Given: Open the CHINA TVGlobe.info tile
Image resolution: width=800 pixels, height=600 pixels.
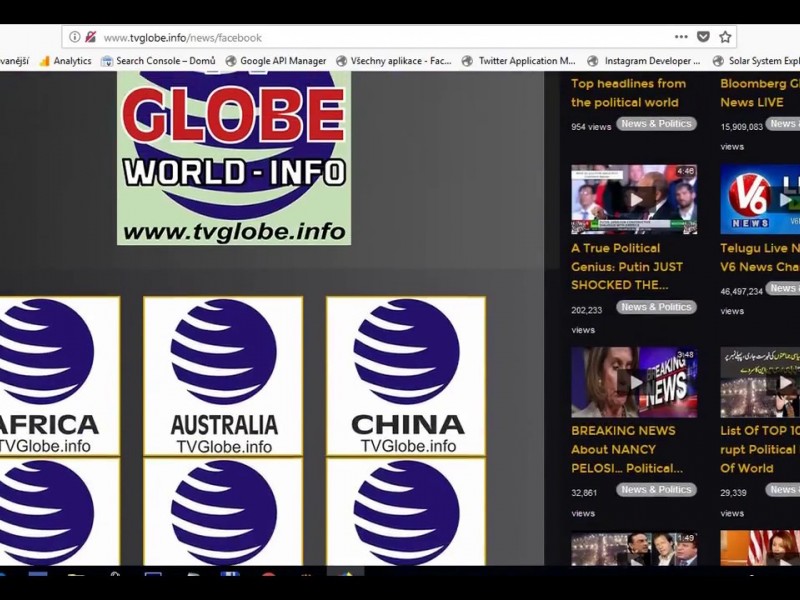Looking at the screenshot, I should [x=406, y=376].
